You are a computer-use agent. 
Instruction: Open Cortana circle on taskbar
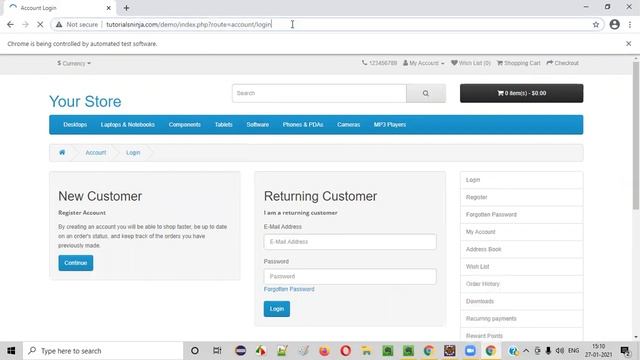(x=195, y=351)
